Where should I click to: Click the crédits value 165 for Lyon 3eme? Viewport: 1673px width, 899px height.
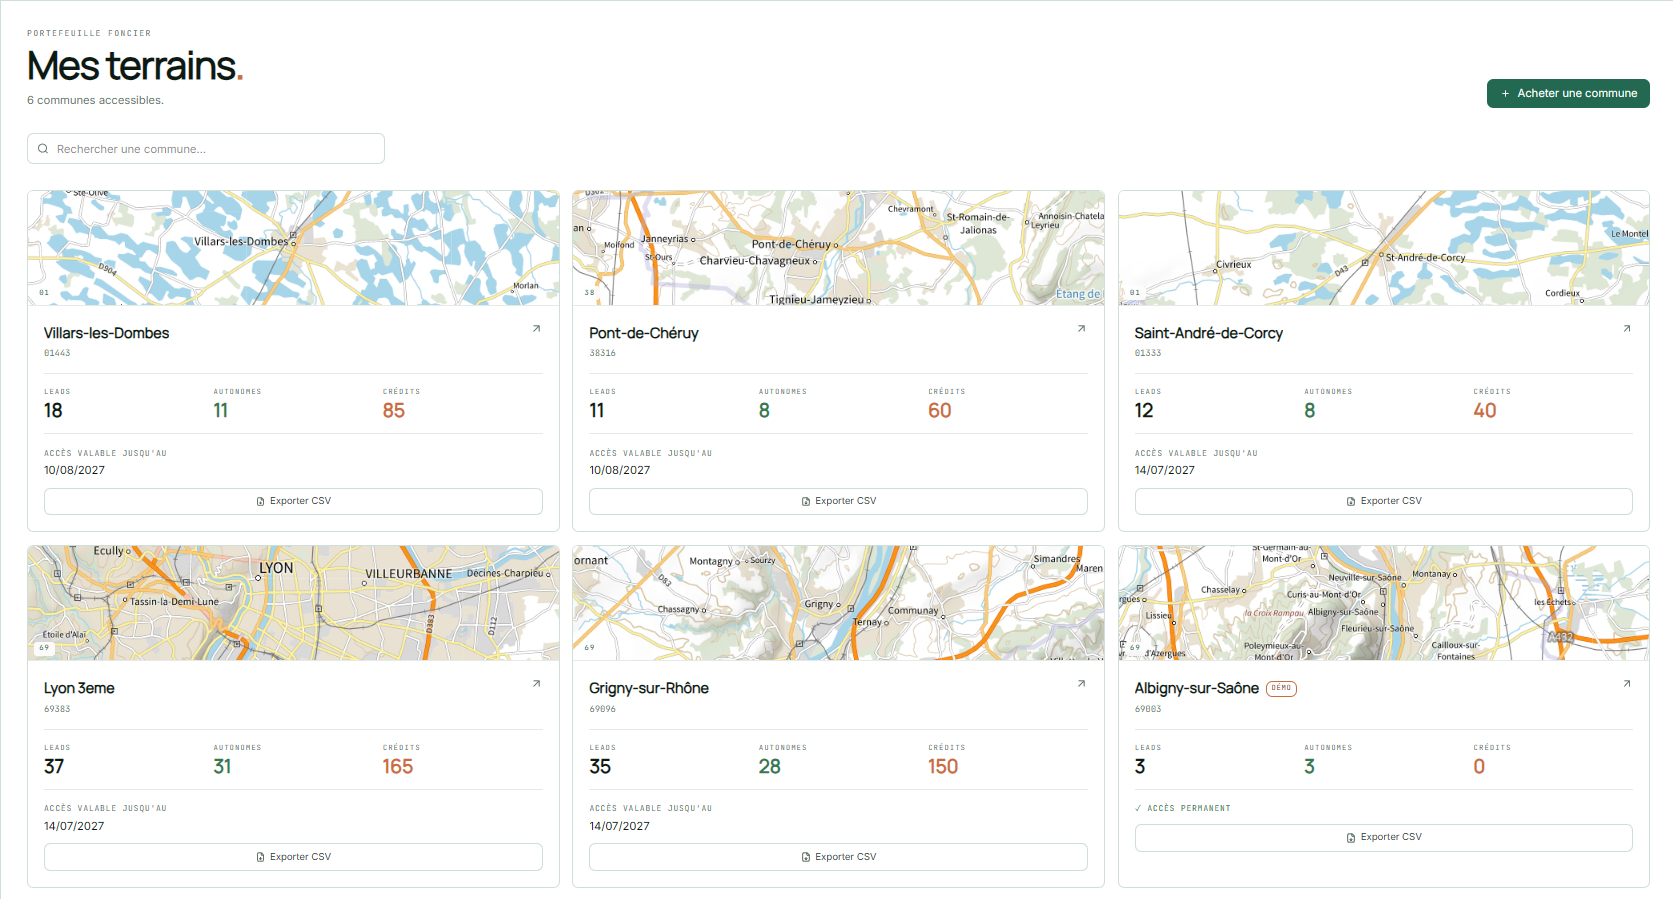click(398, 767)
